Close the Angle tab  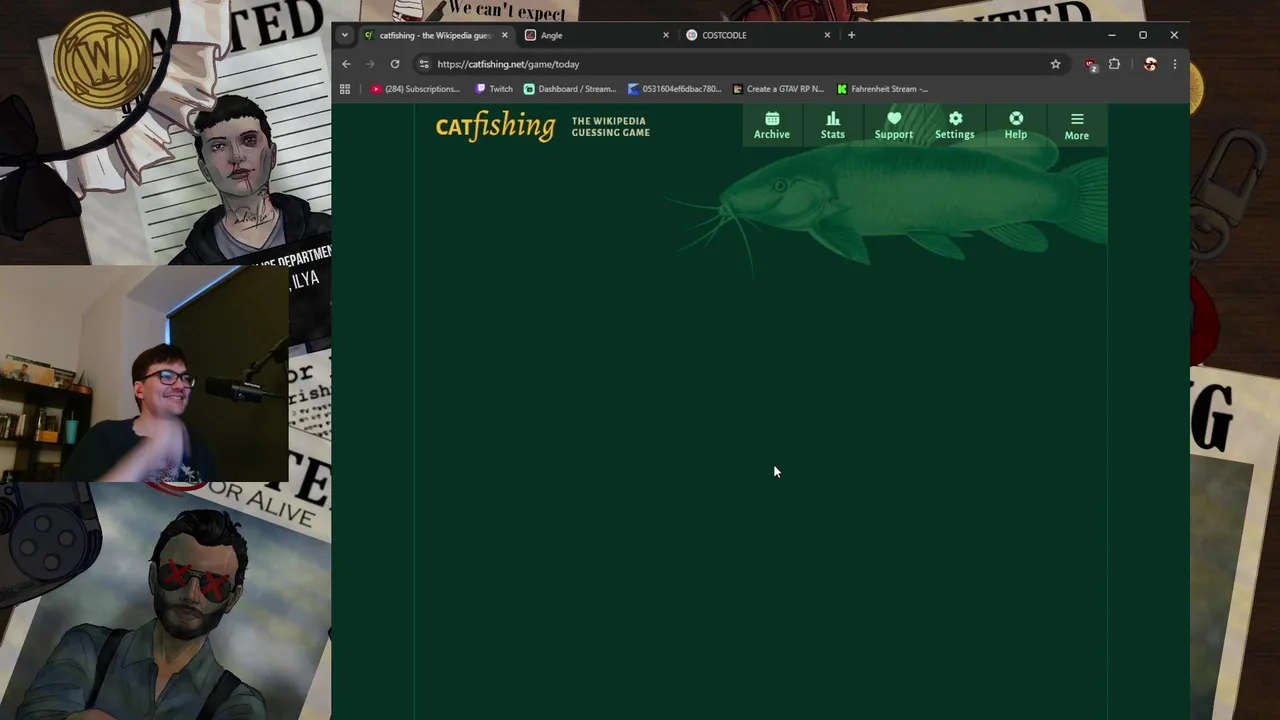pos(666,35)
